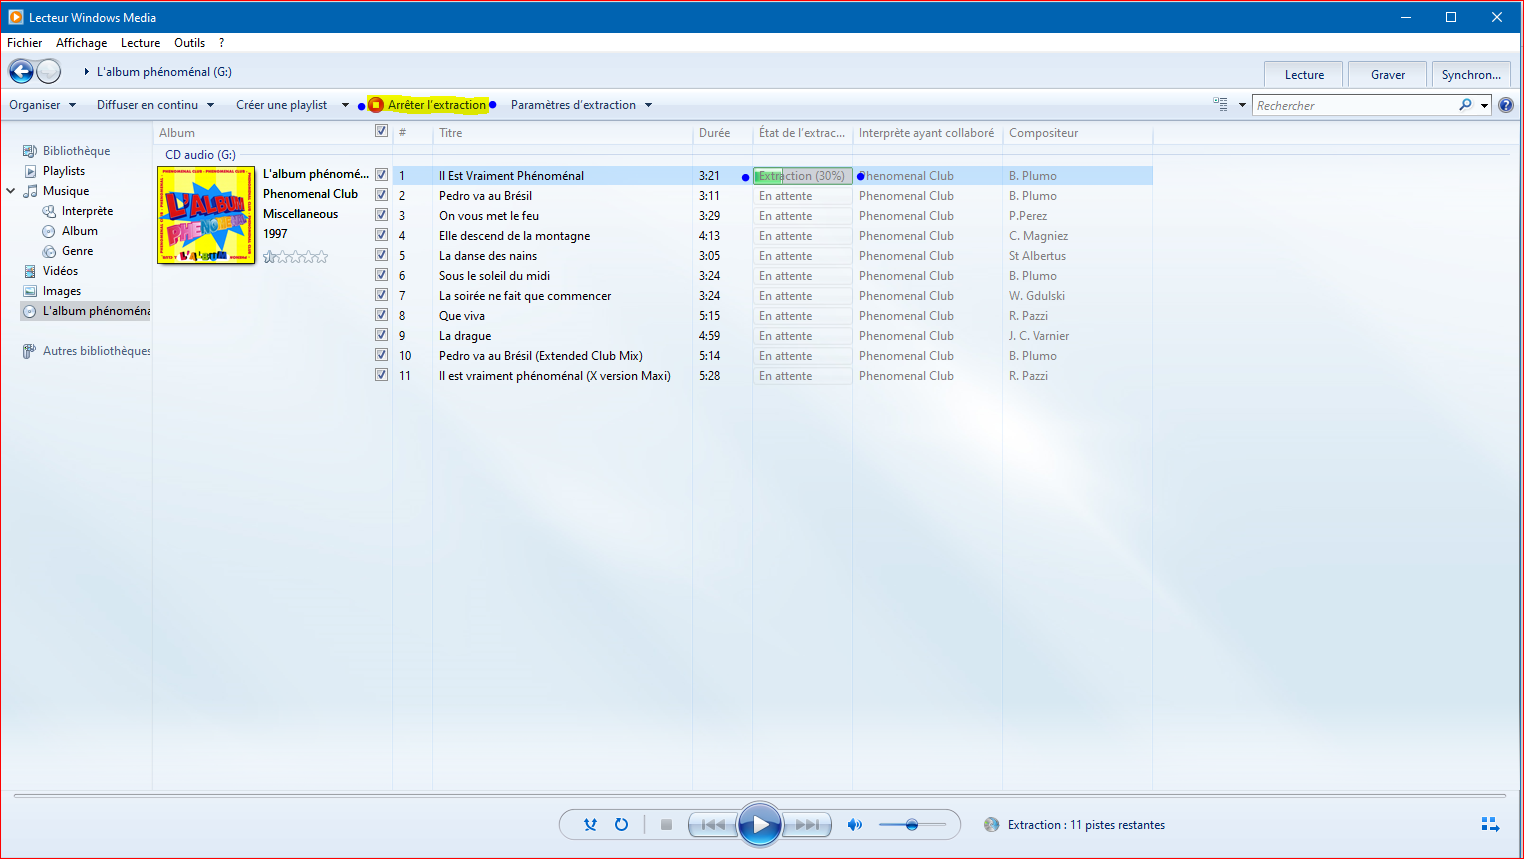Uncheck track 2 Pedro va au Brésil
The width and height of the screenshot is (1524, 859).
tap(381, 195)
